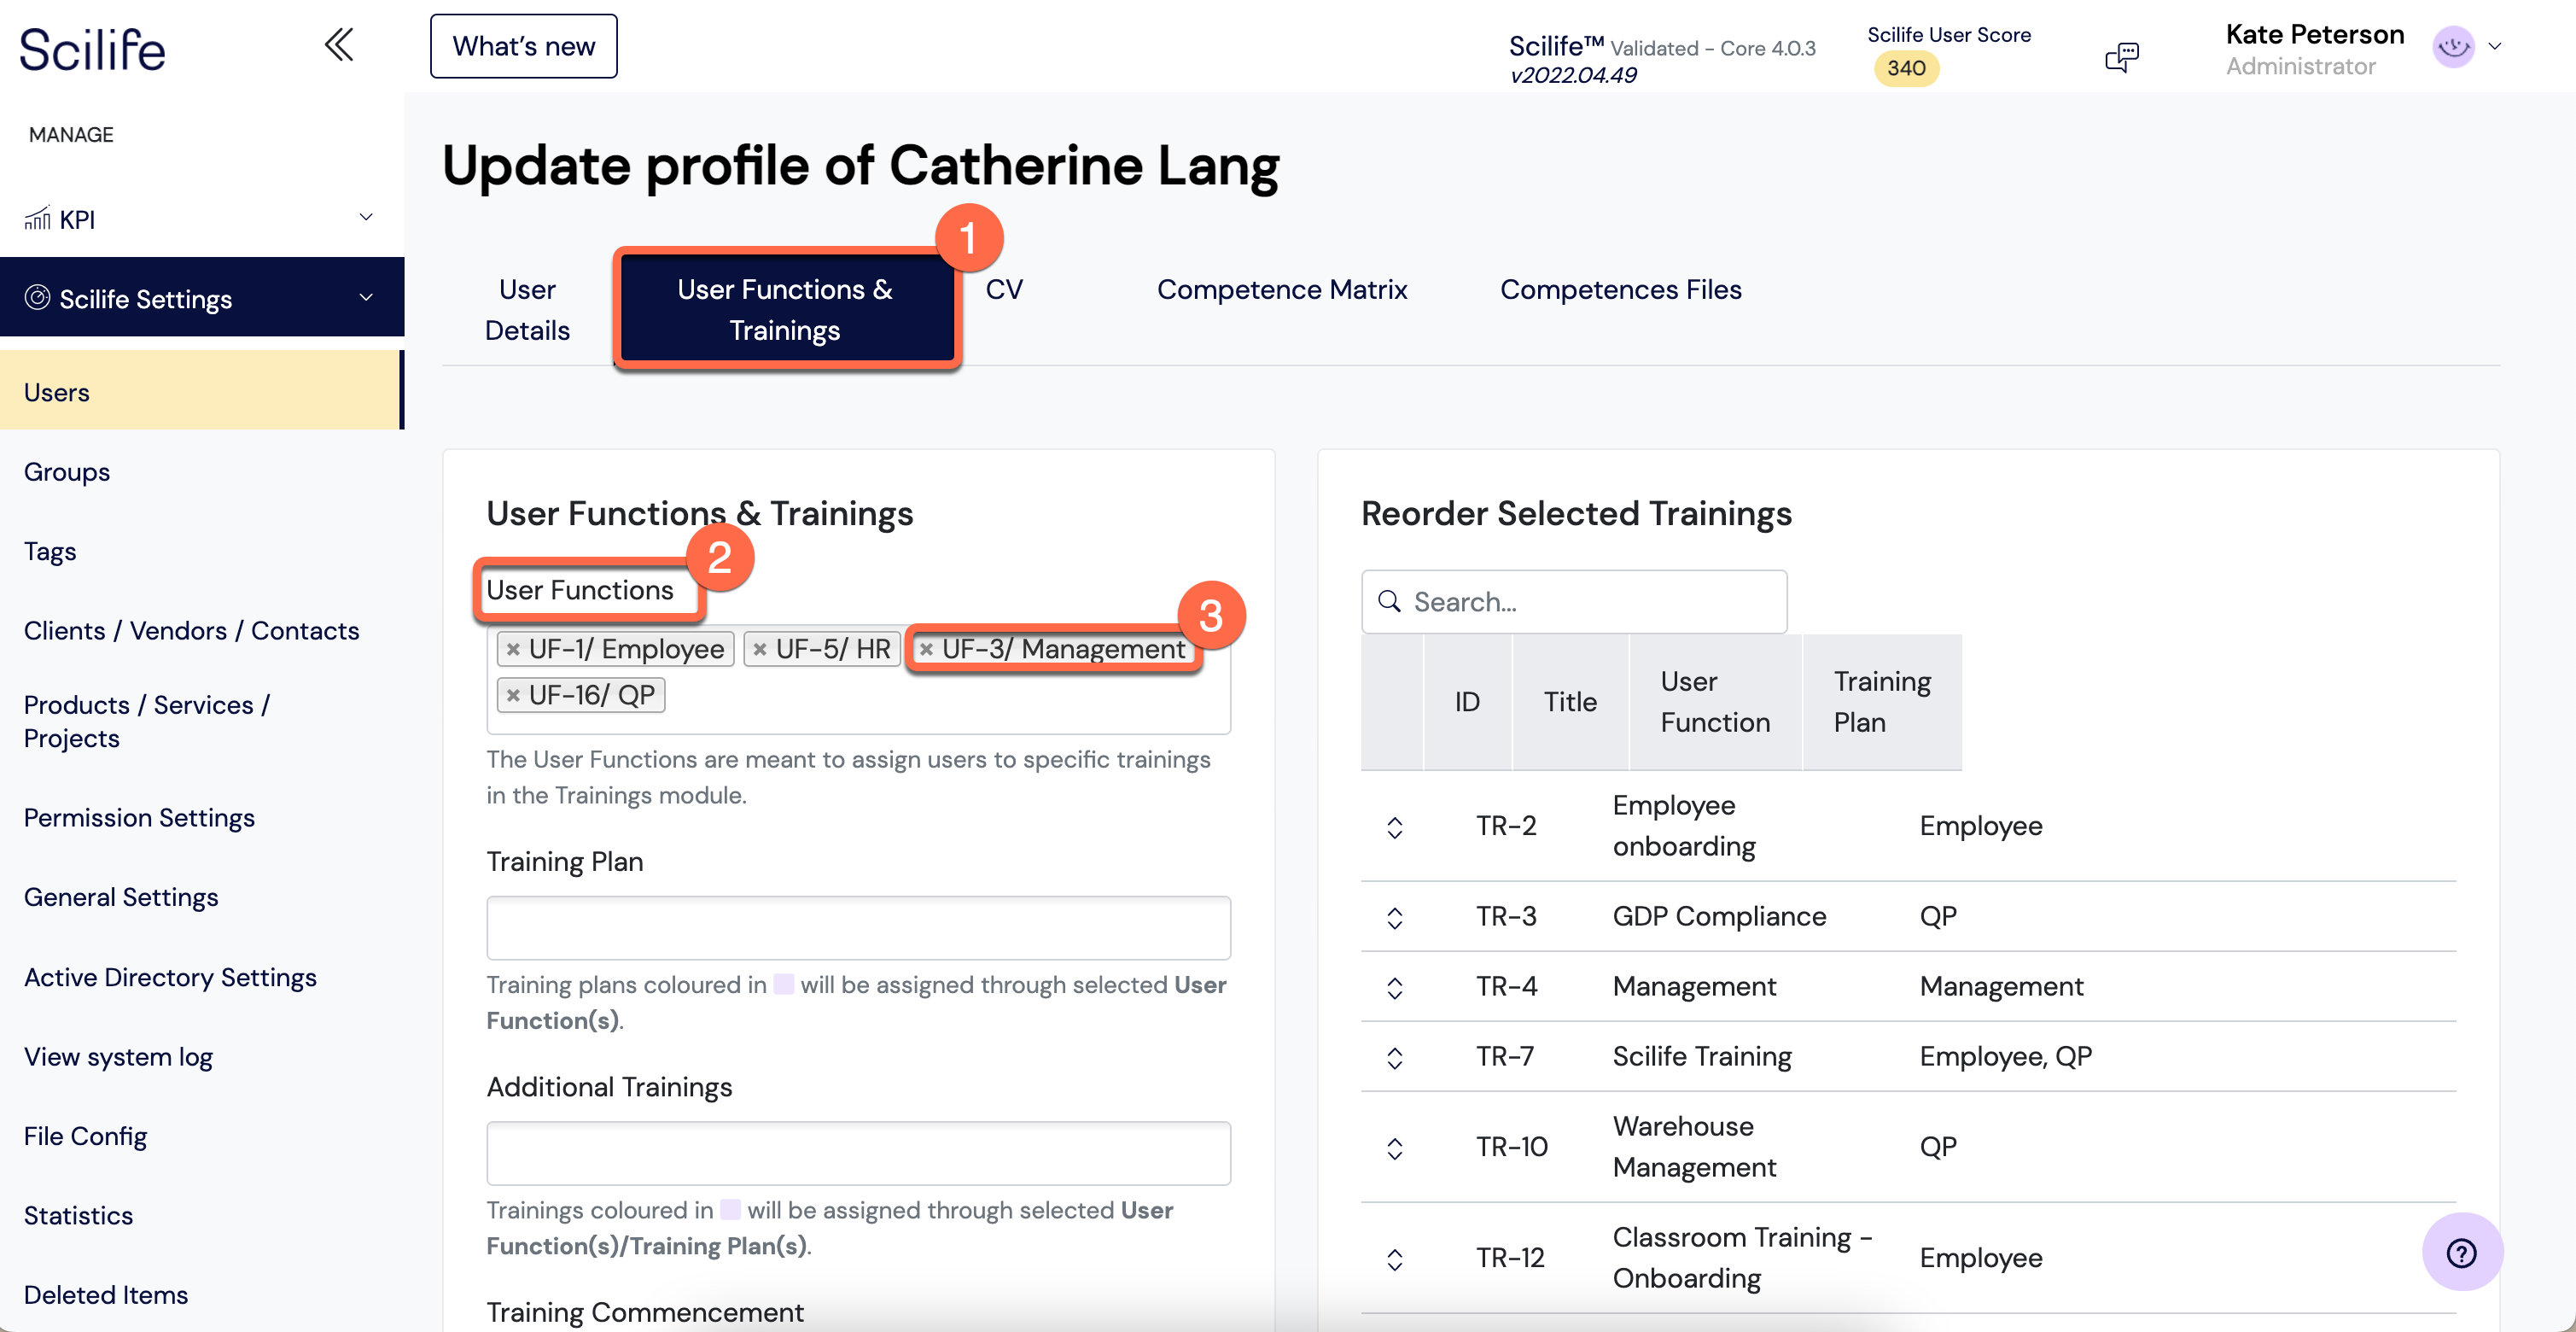Open Deleted Items
This screenshot has height=1332, width=2576.
[106, 1294]
